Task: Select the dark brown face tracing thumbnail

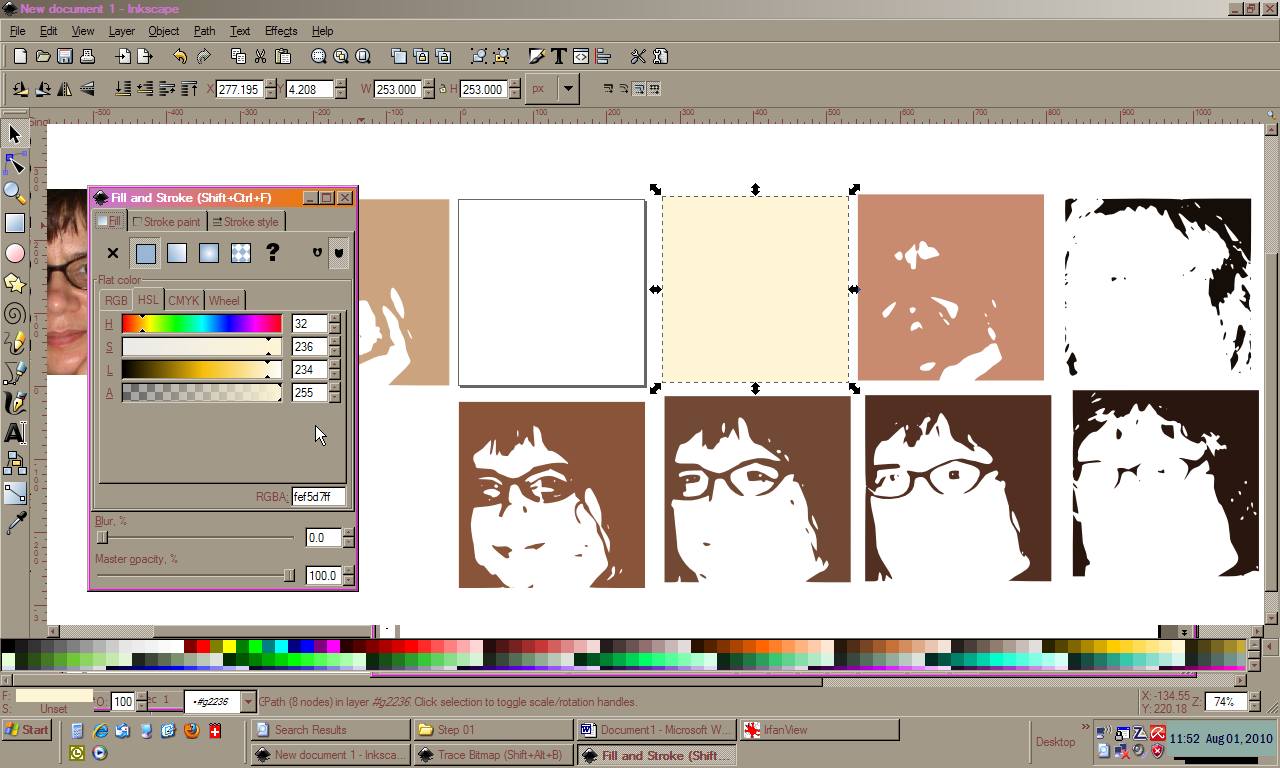Action: coord(958,488)
